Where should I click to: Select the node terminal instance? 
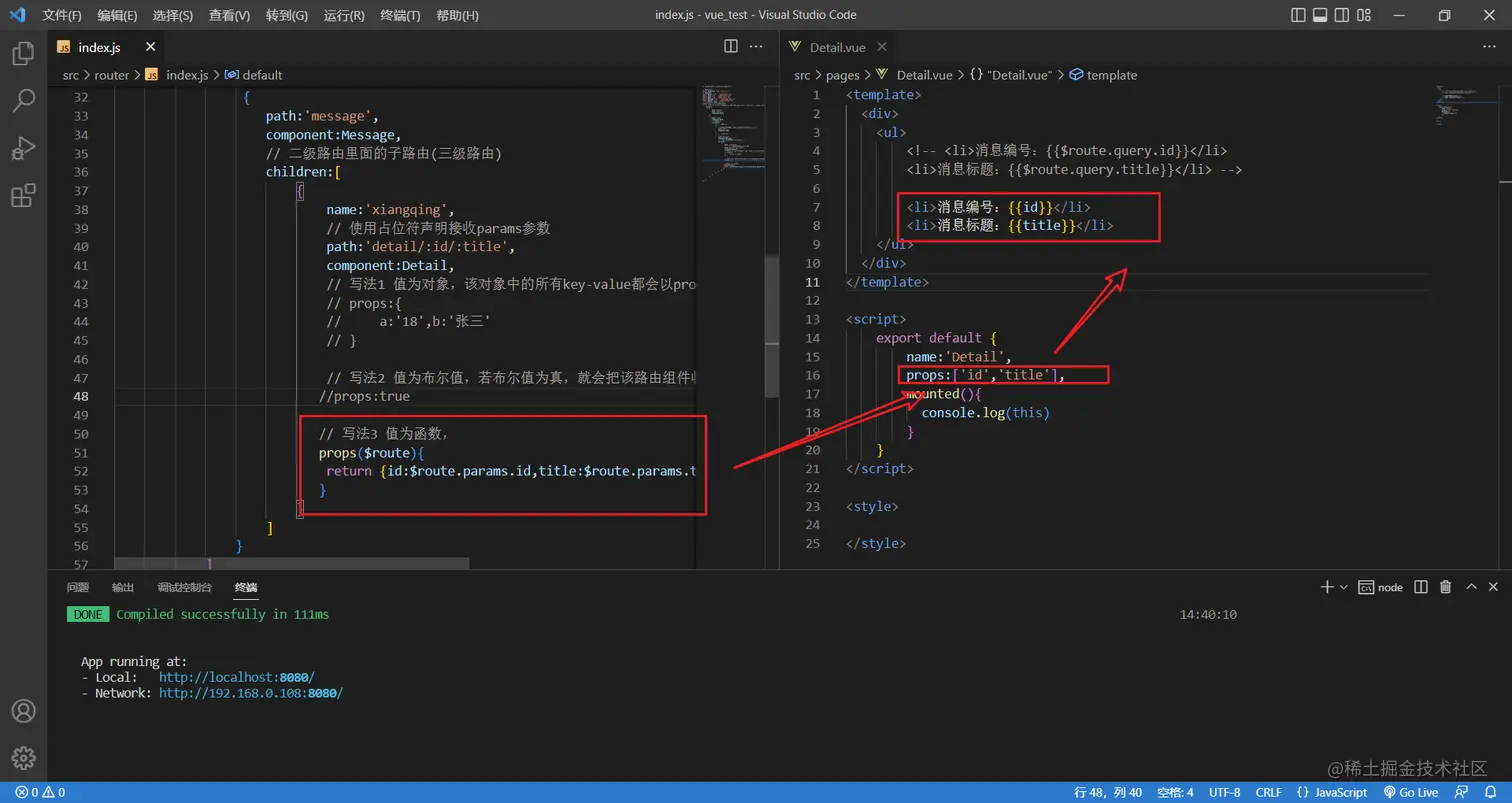[x=1380, y=587]
